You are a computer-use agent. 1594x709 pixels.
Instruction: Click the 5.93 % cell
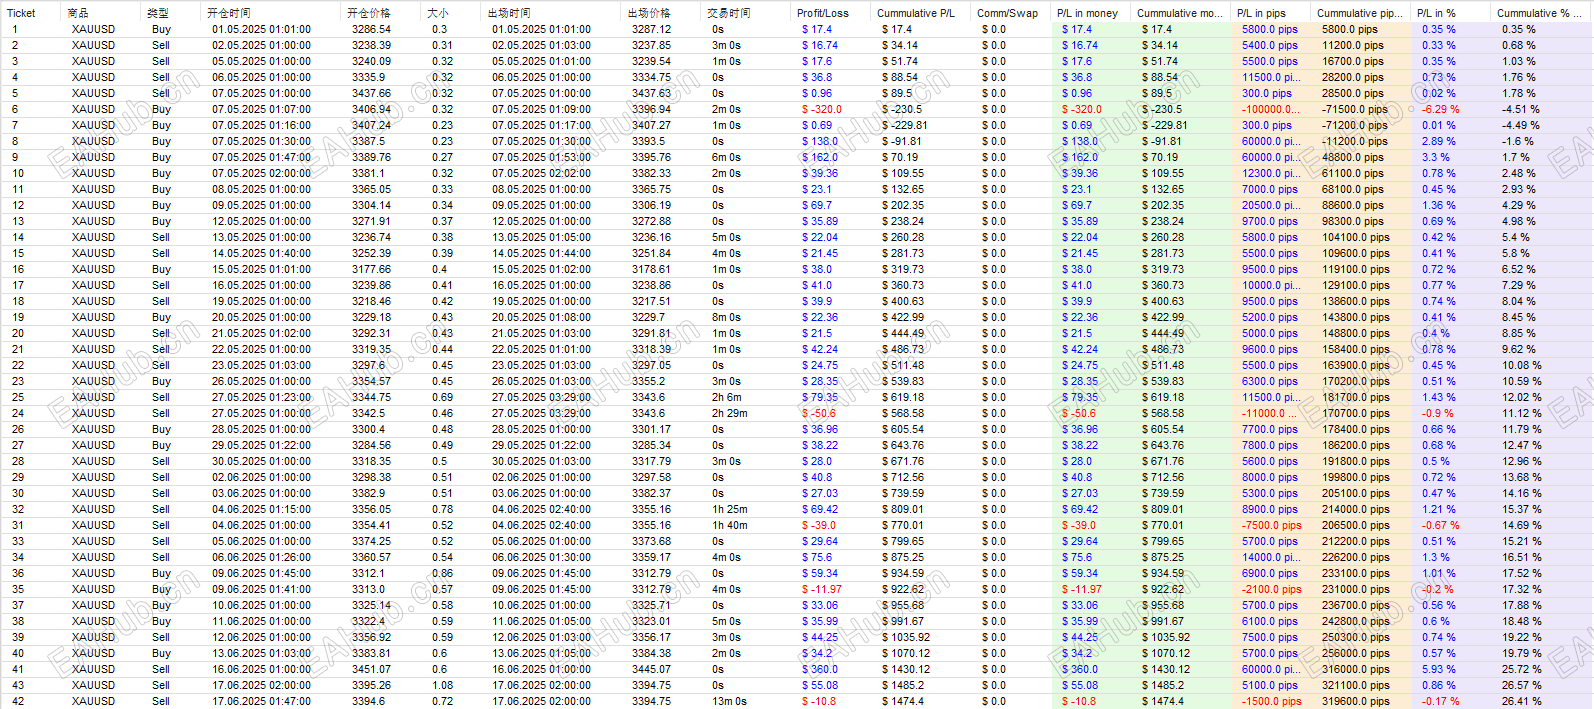1439,669
